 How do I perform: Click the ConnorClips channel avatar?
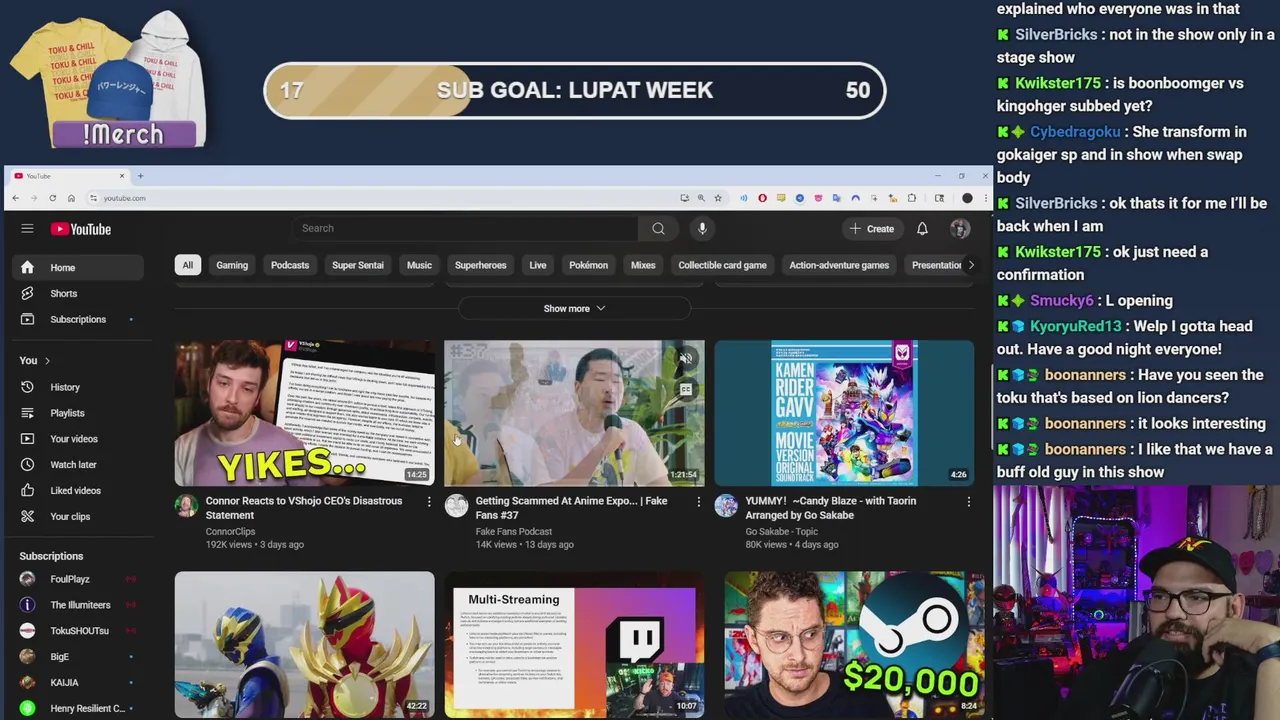pyautogui.click(x=187, y=505)
